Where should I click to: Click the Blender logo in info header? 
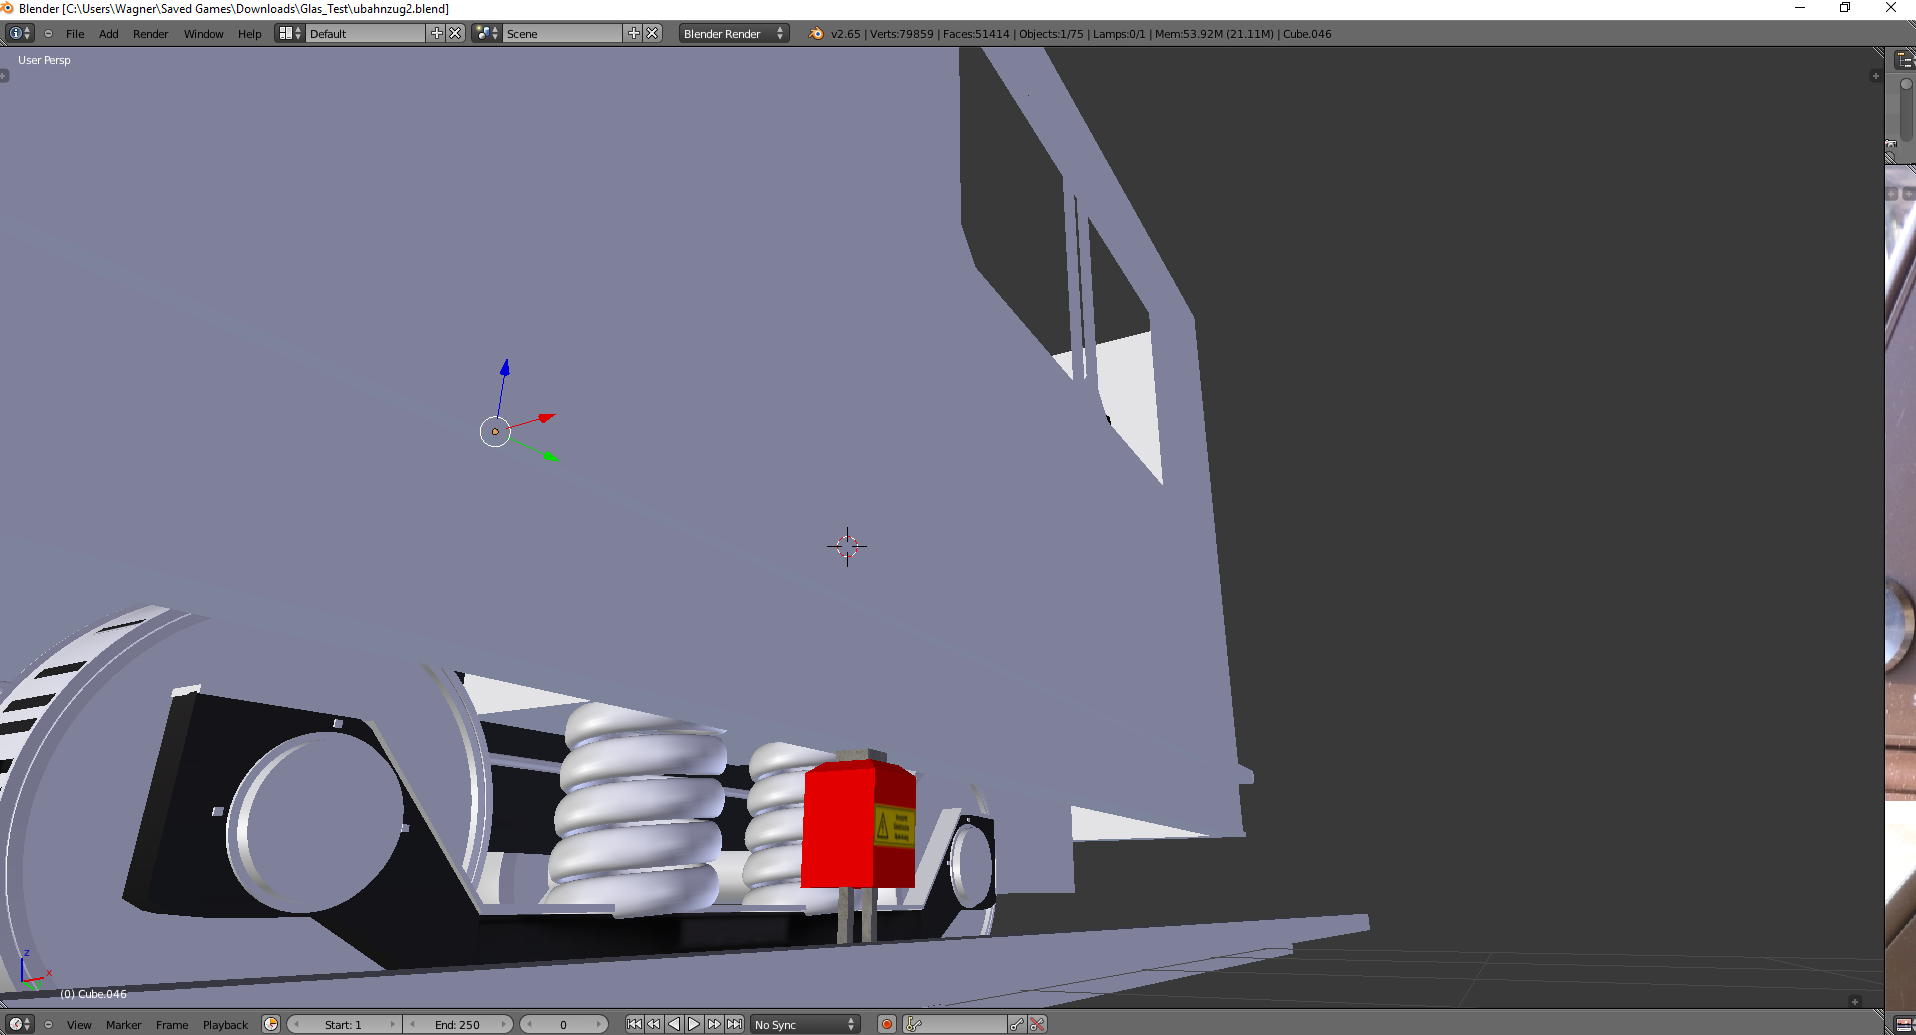[816, 33]
